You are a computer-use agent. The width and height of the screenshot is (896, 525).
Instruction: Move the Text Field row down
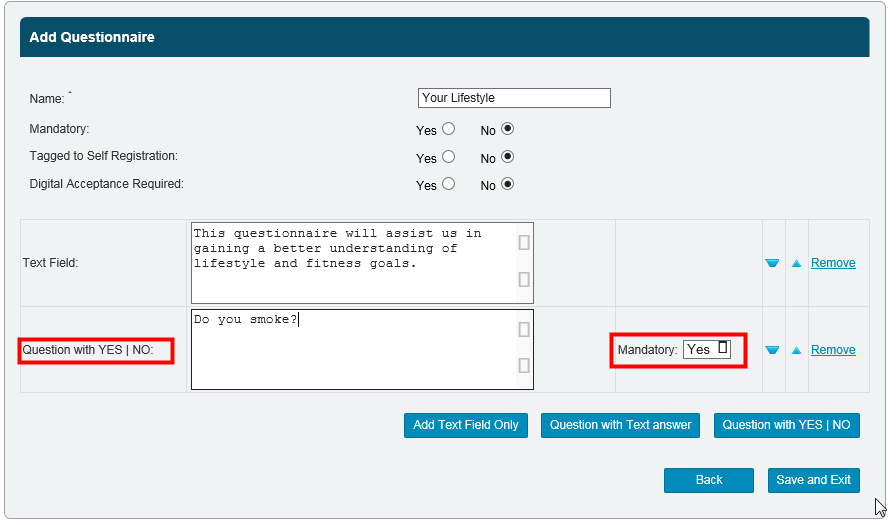click(772, 263)
